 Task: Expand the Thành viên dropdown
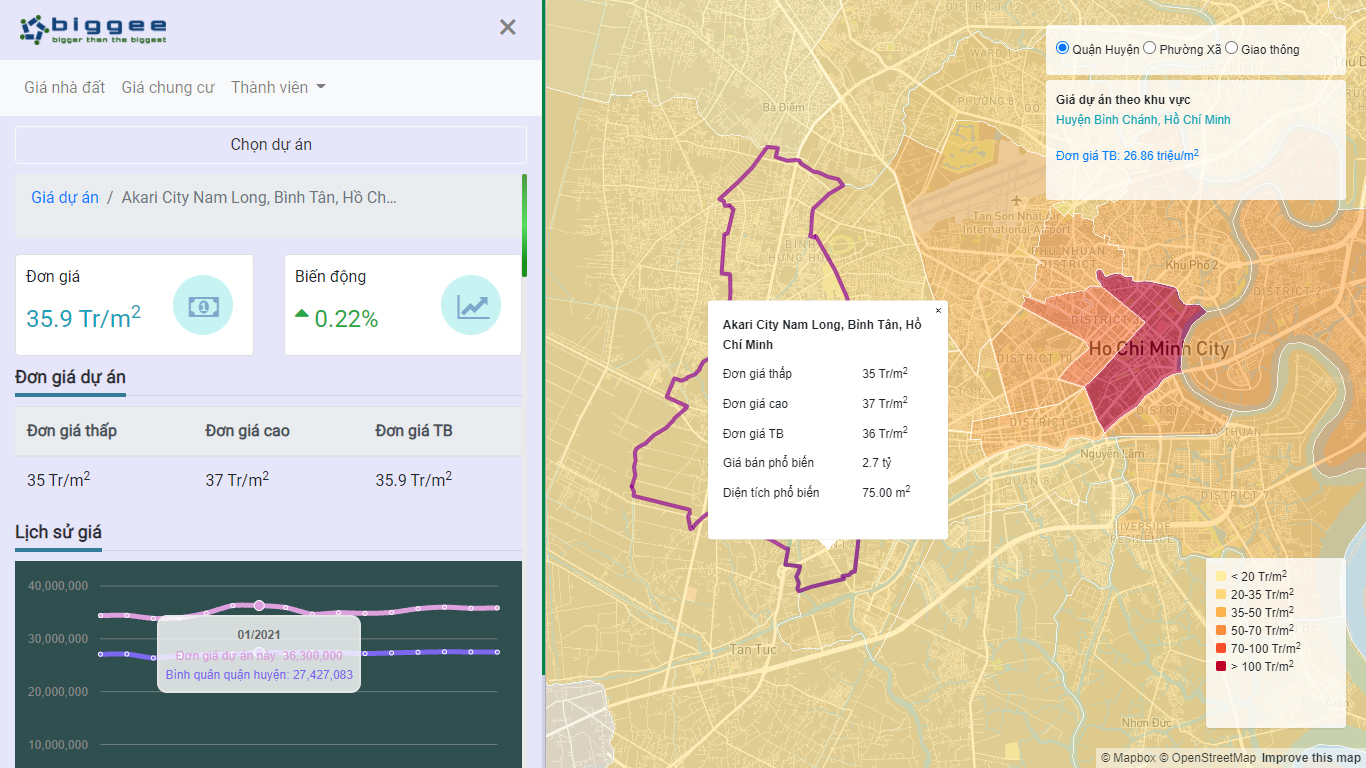tap(278, 87)
